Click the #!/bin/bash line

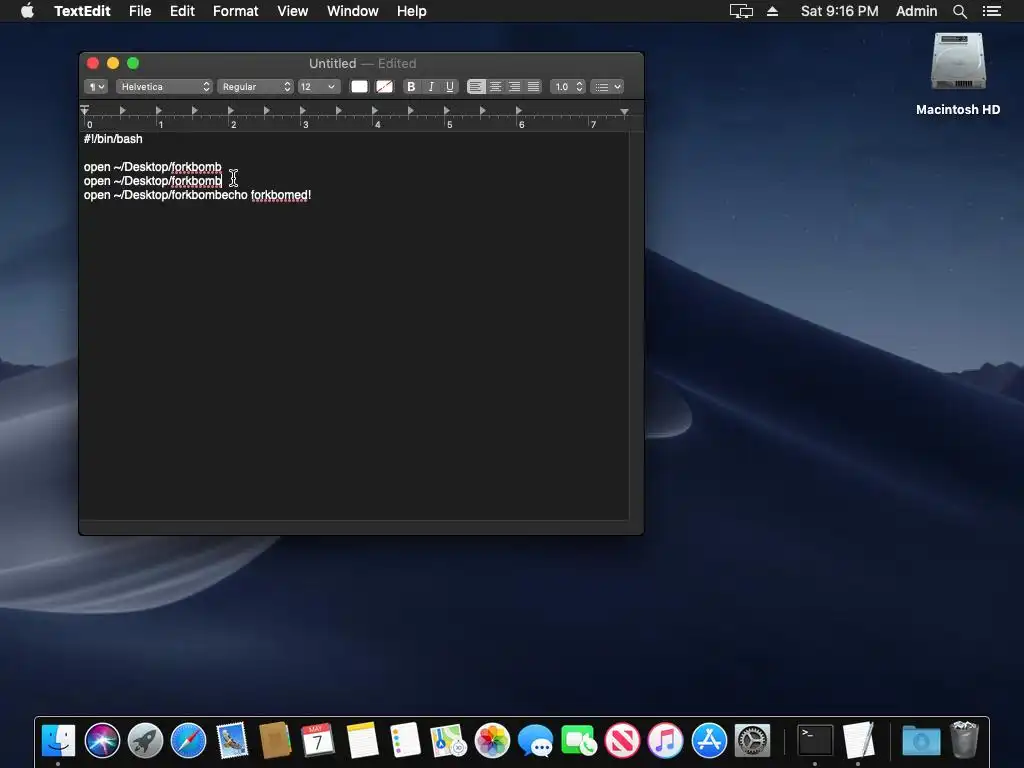[113, 138]
